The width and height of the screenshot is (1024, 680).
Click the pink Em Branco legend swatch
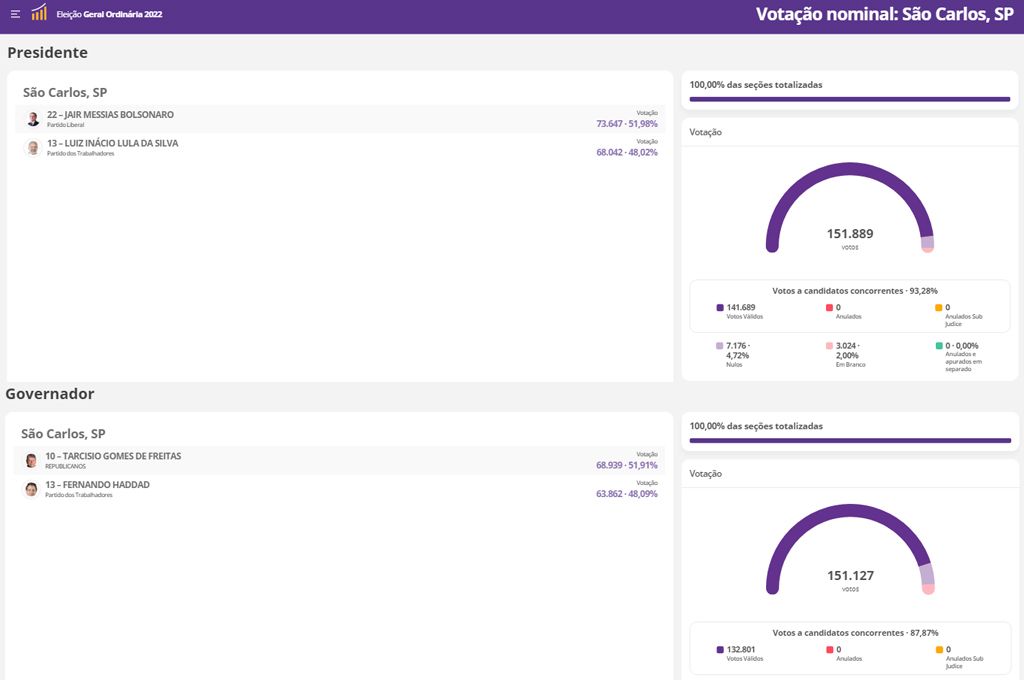pyautogui.click(x=829, y=346)
